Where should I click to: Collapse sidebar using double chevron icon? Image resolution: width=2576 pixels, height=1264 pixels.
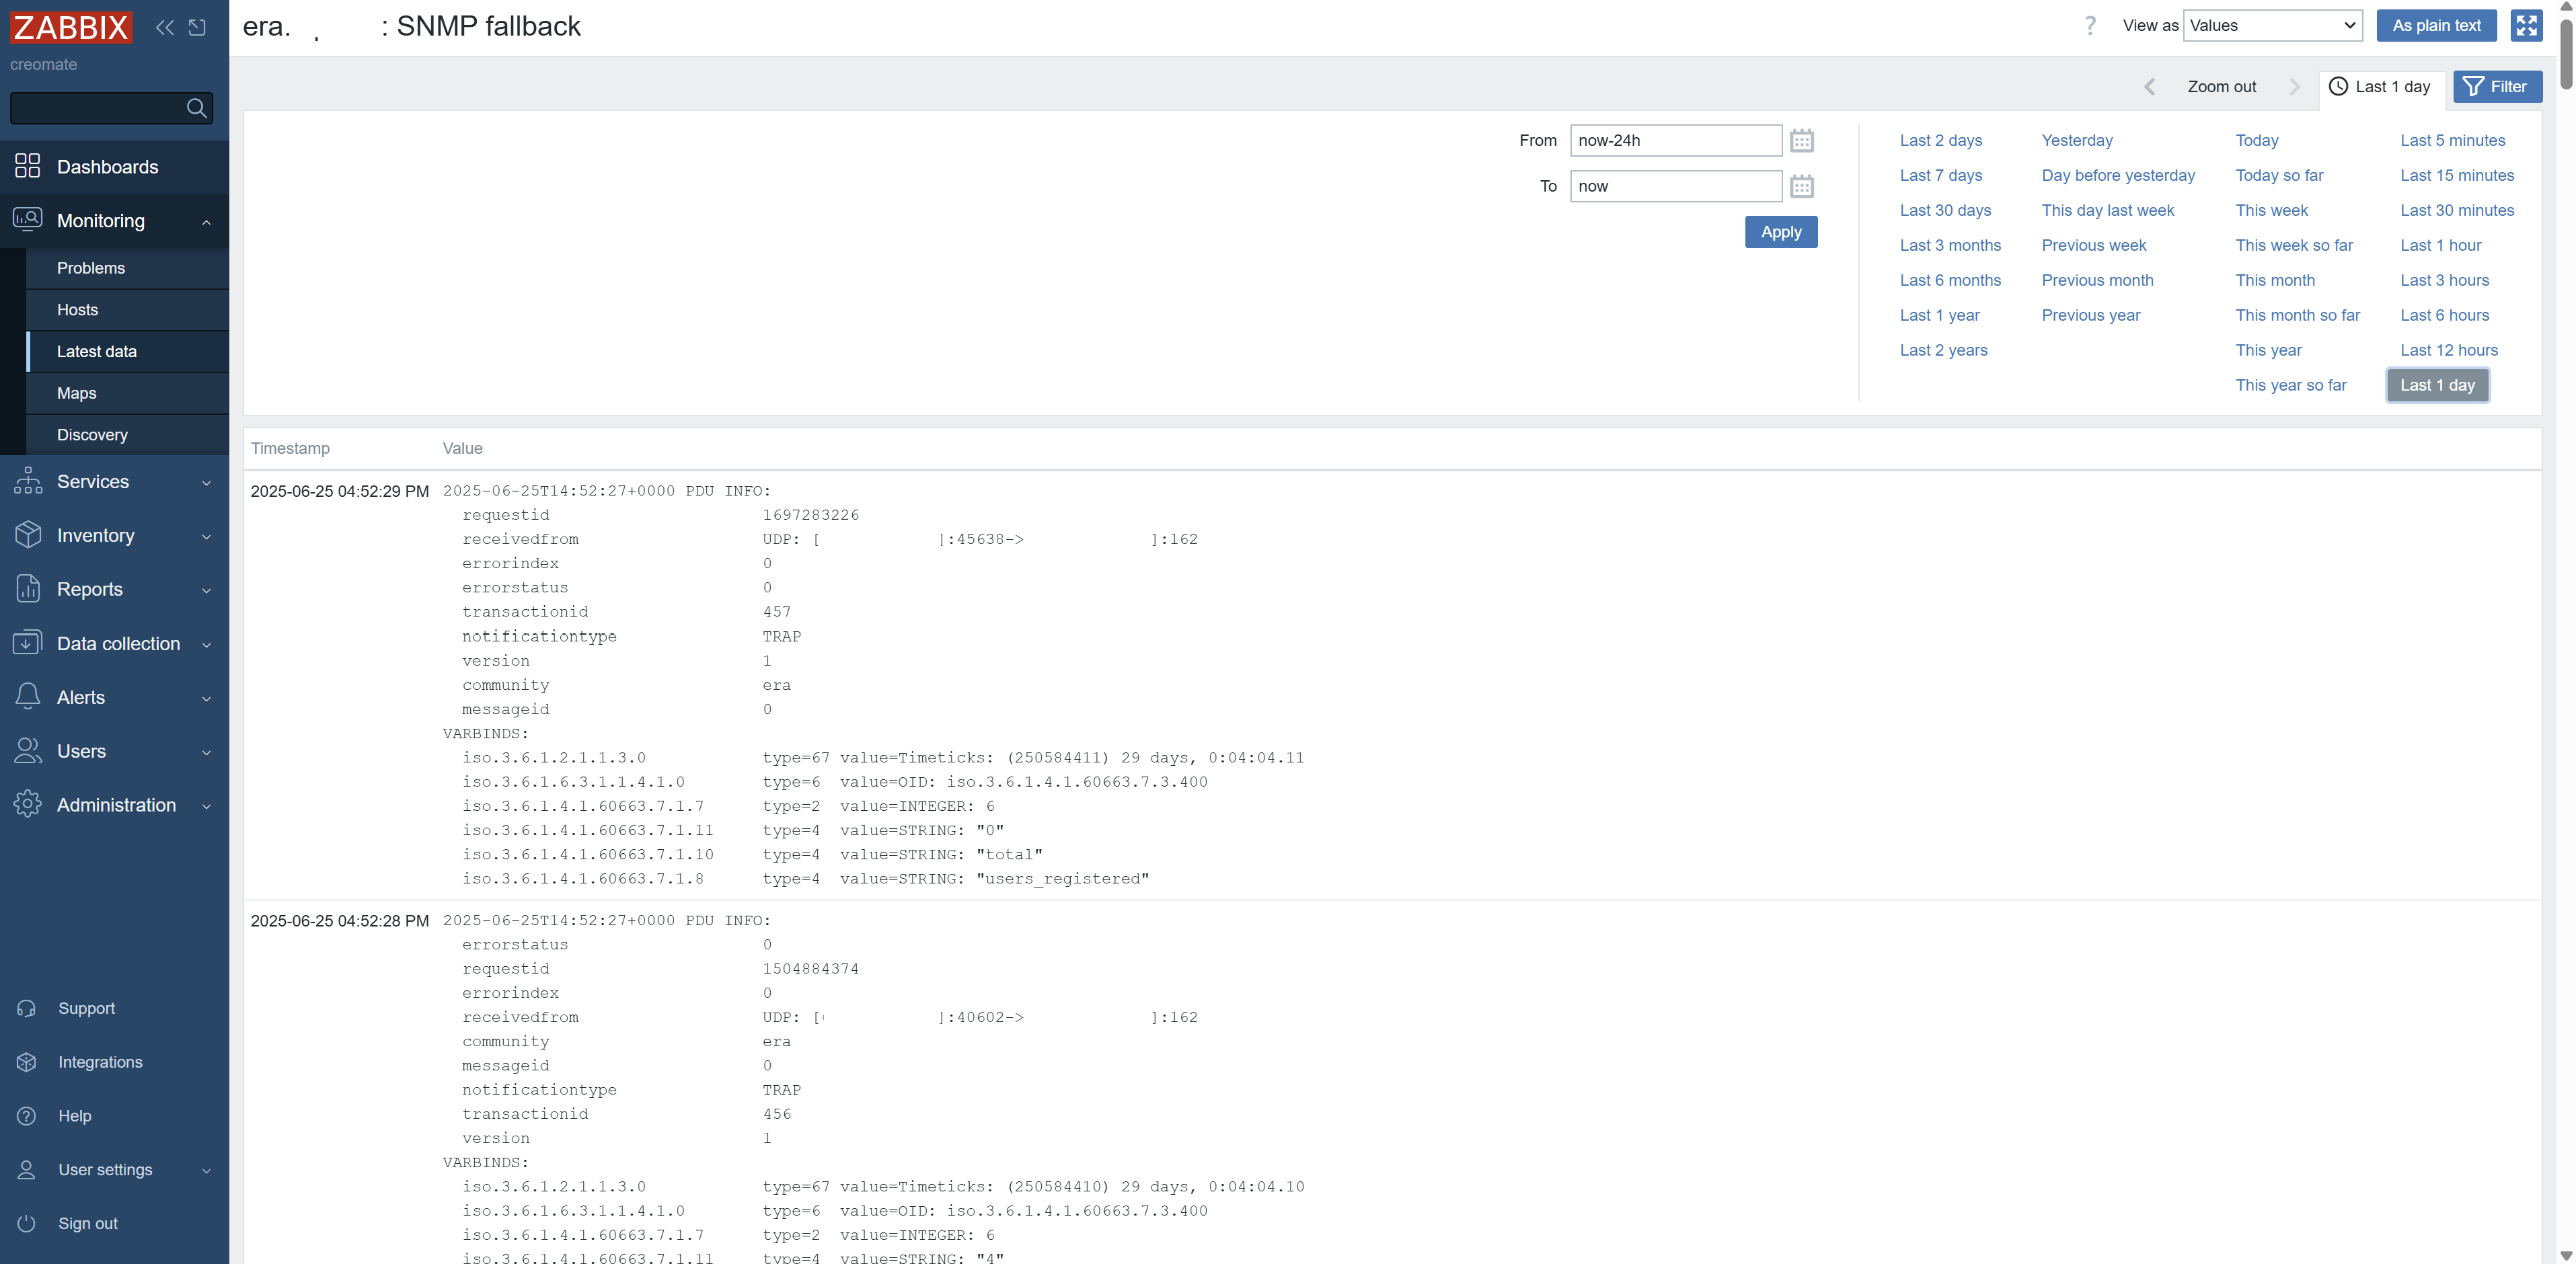tap(165, 27)
